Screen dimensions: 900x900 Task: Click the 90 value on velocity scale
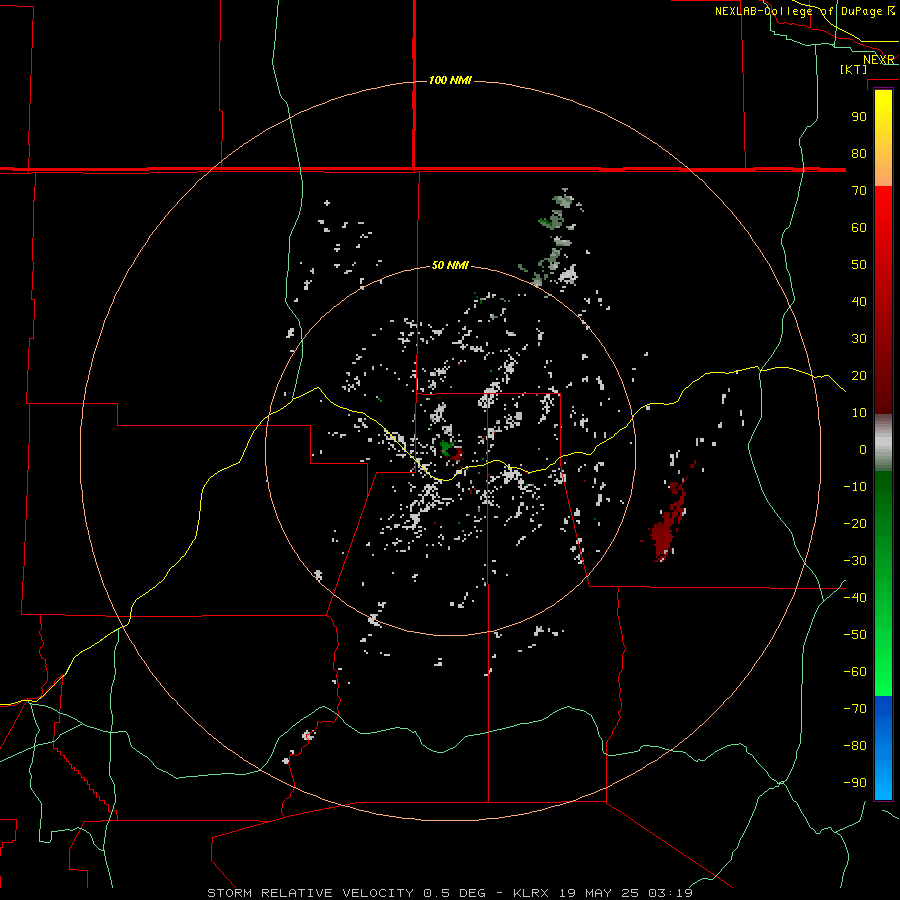(859, 117)
